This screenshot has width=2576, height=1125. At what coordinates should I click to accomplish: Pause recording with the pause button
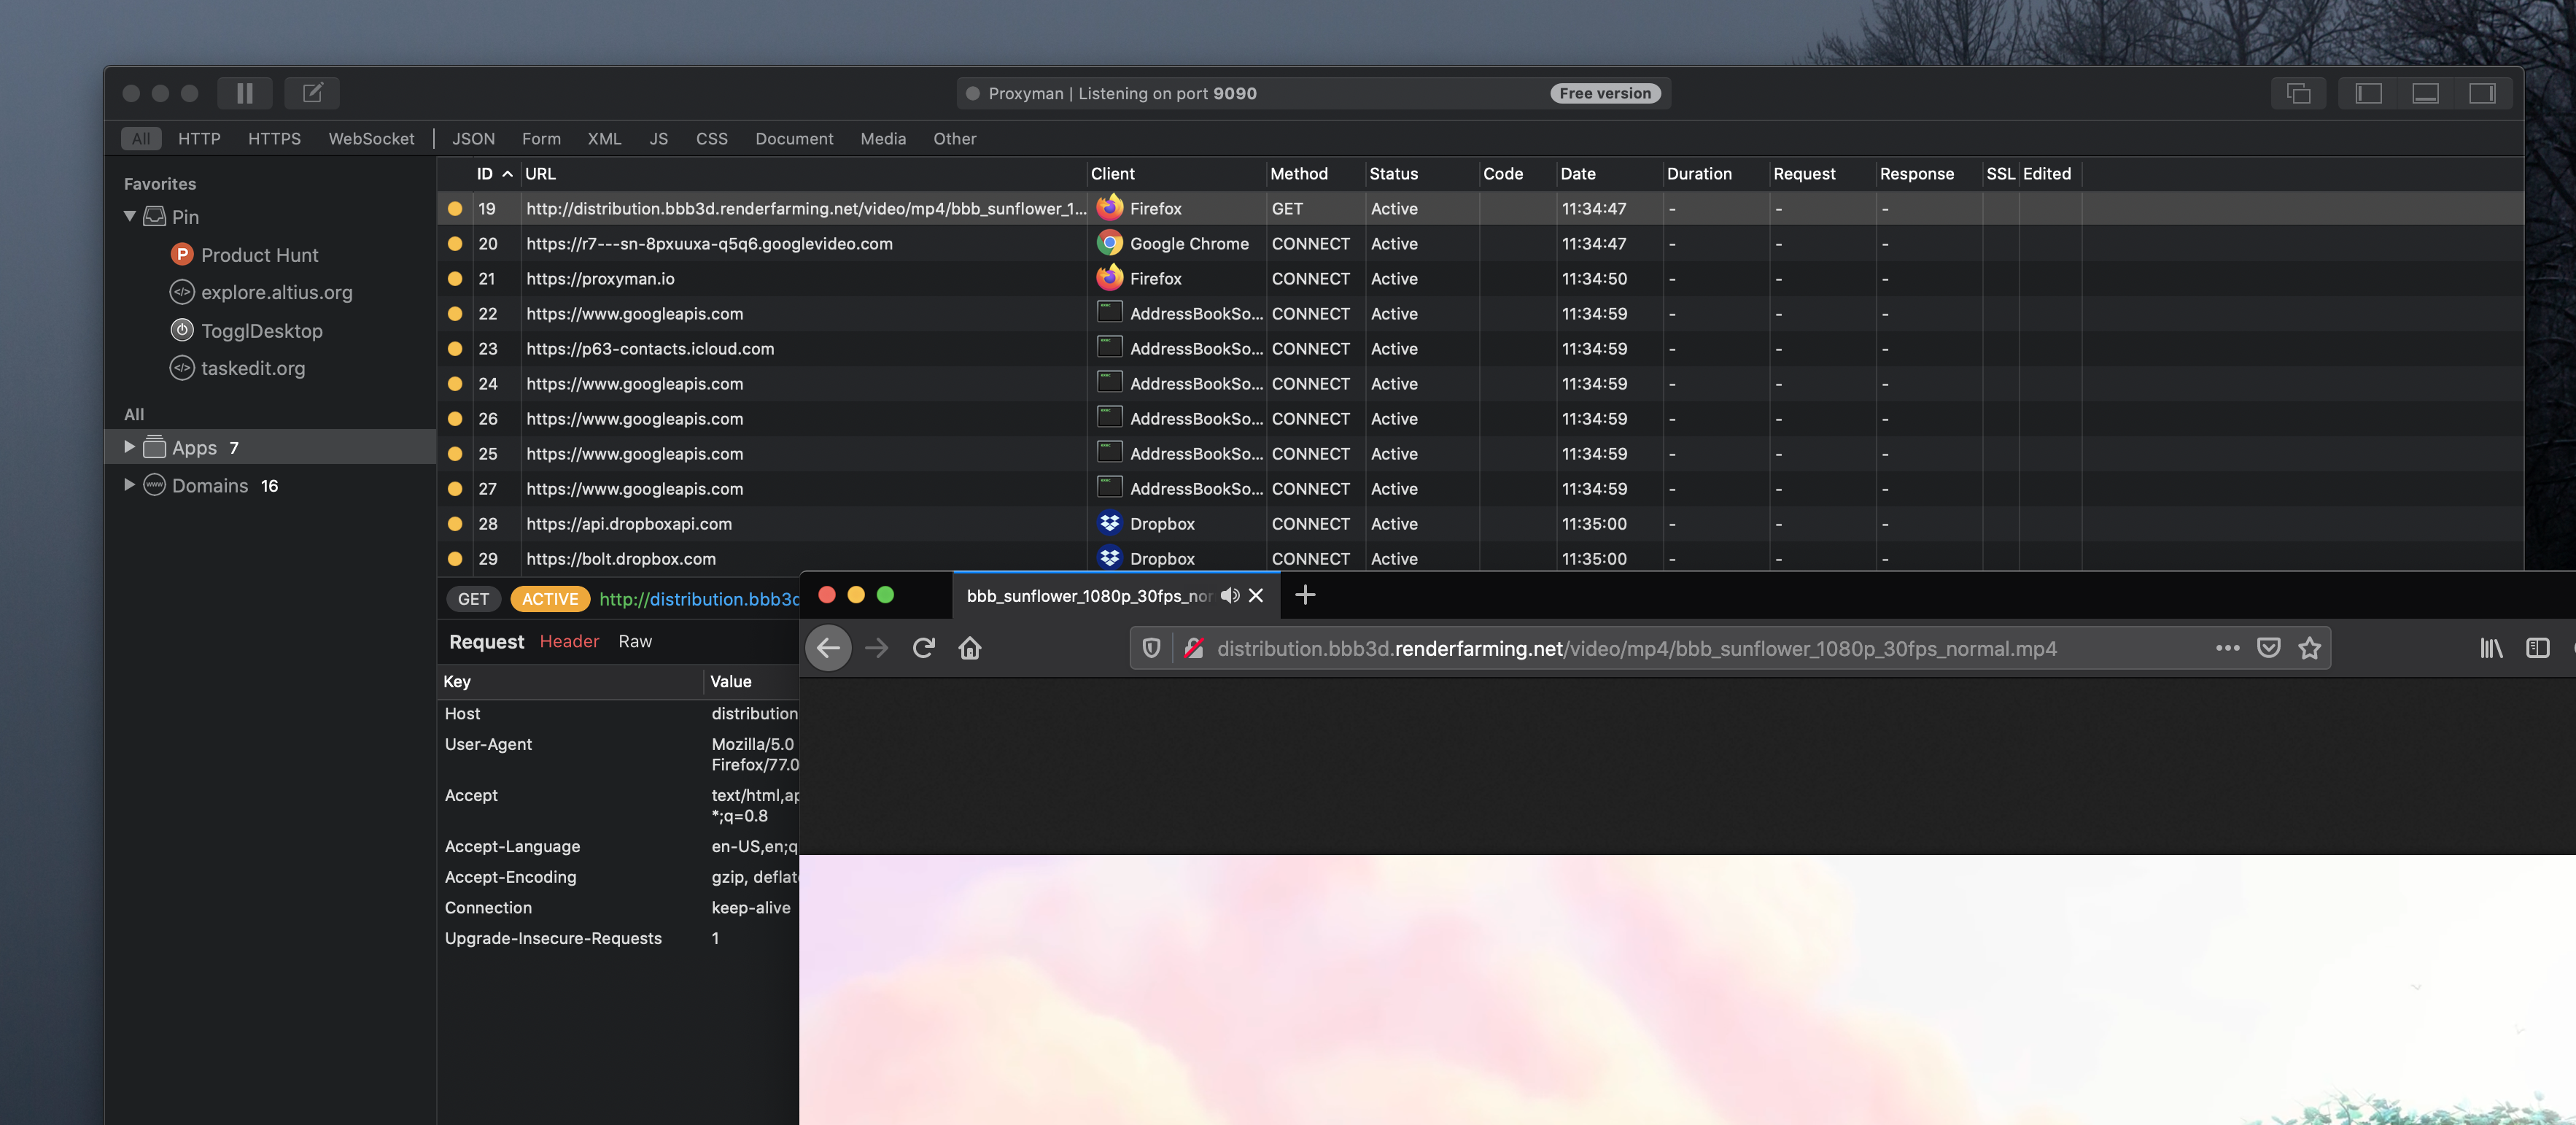point(245,93)
